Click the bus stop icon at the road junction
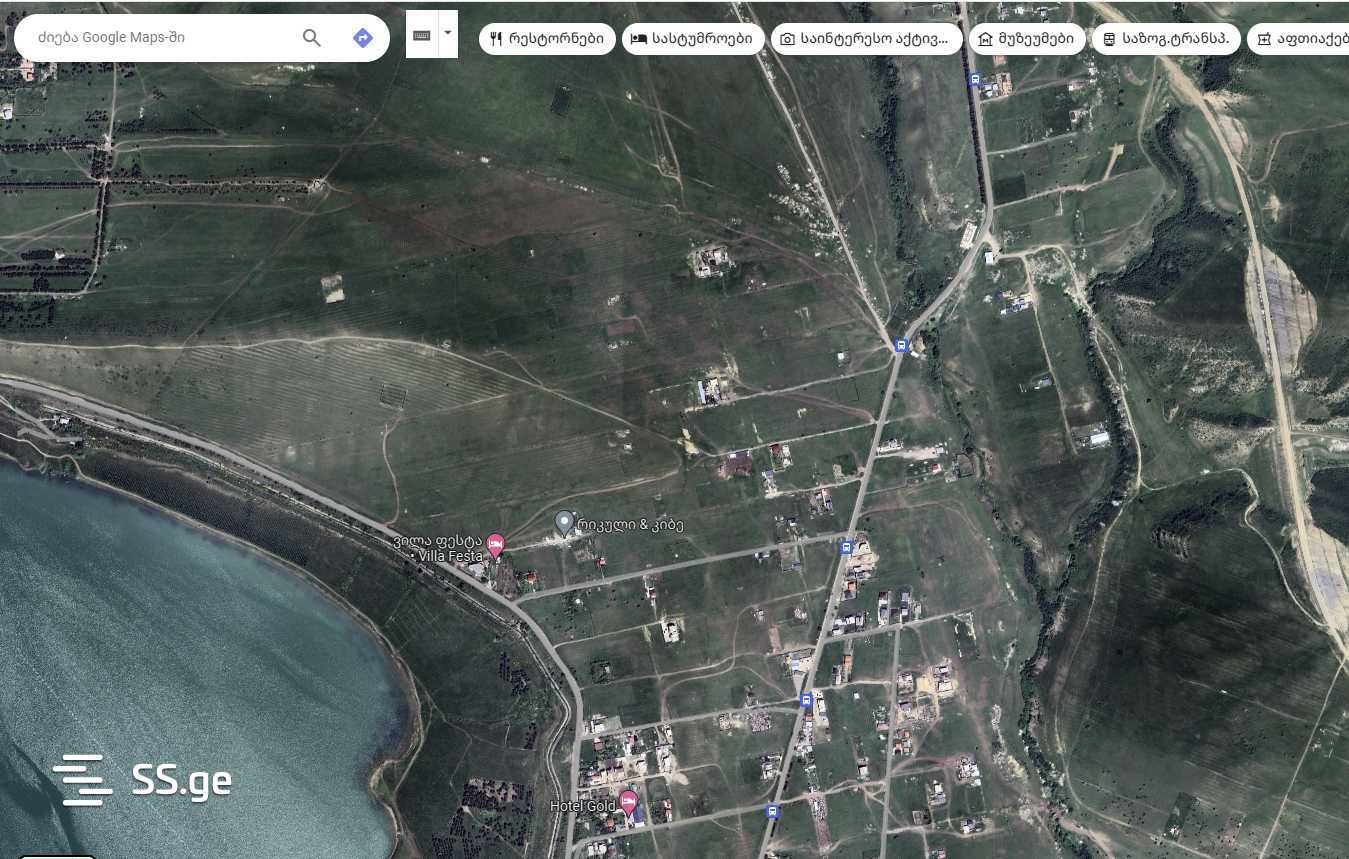Screen dimensions: 1349x859 coord(901,346)
